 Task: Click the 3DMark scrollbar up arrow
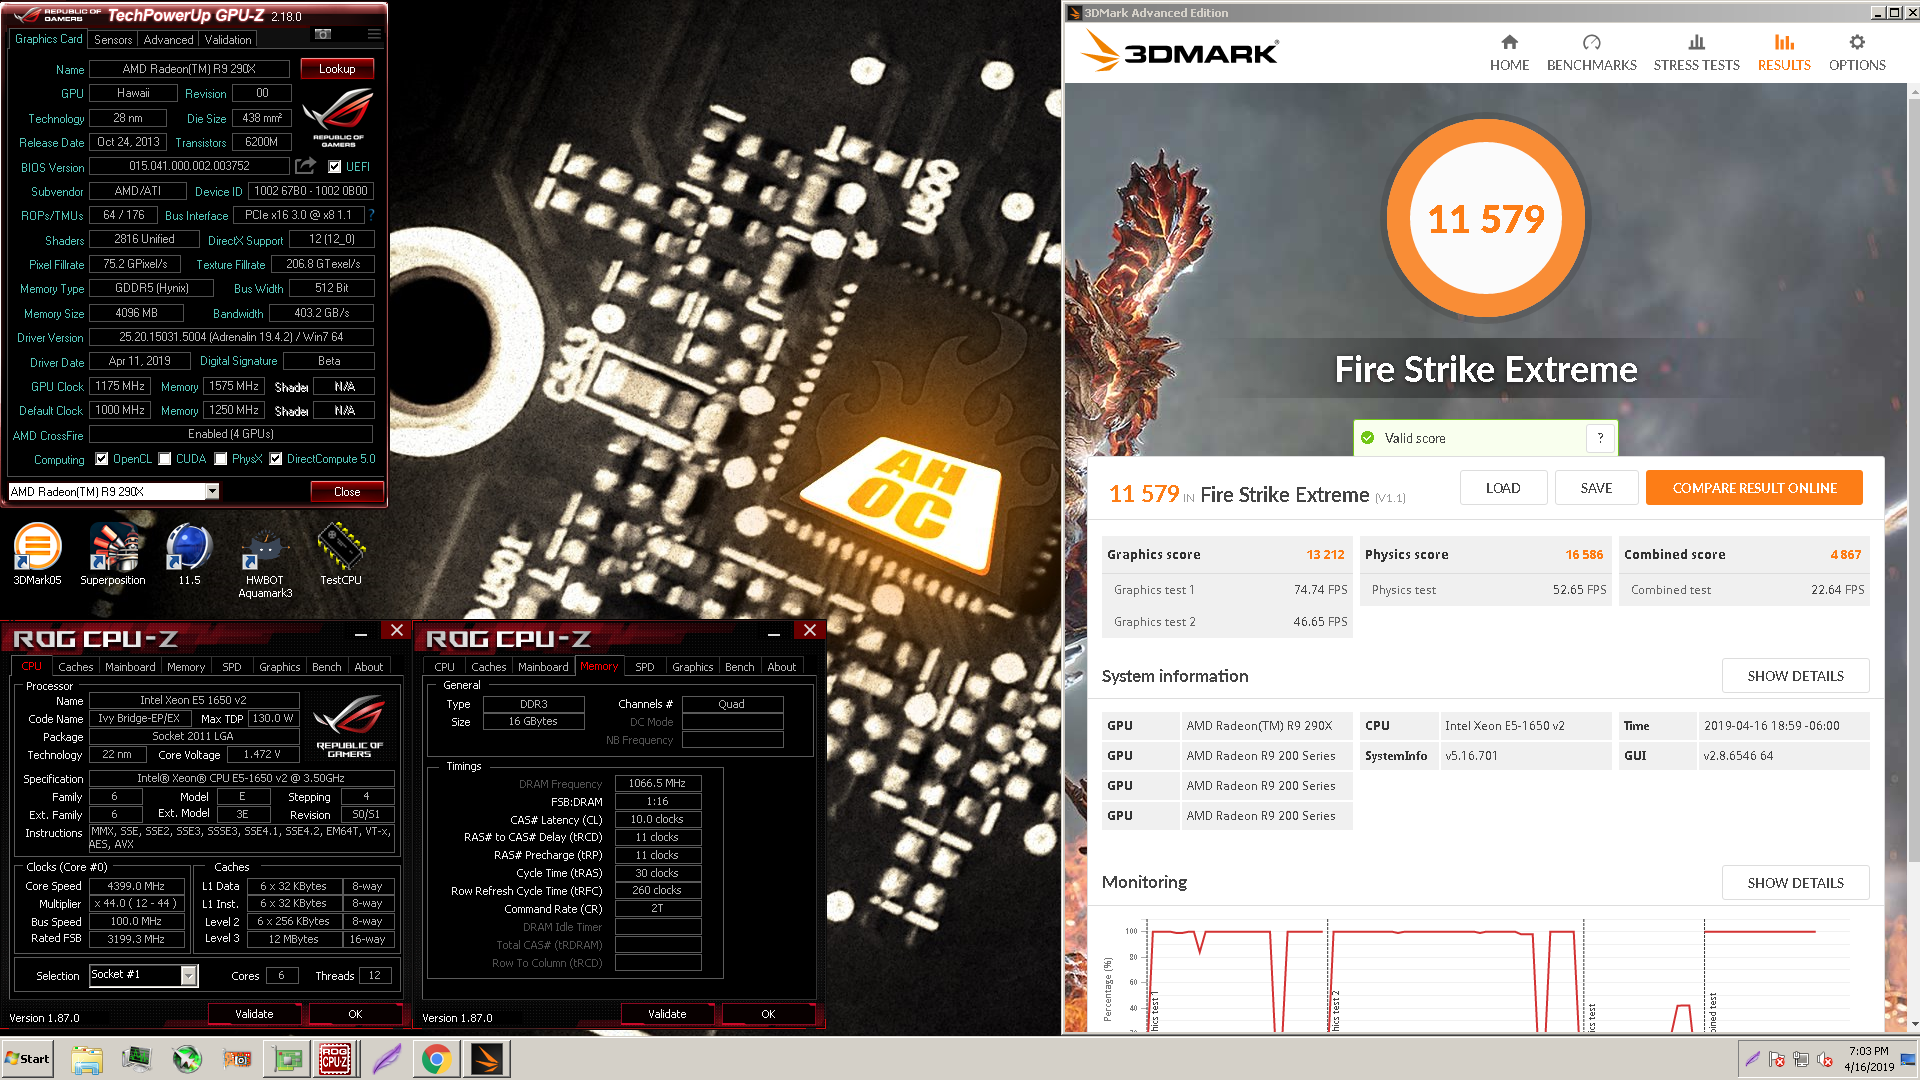1914,92
